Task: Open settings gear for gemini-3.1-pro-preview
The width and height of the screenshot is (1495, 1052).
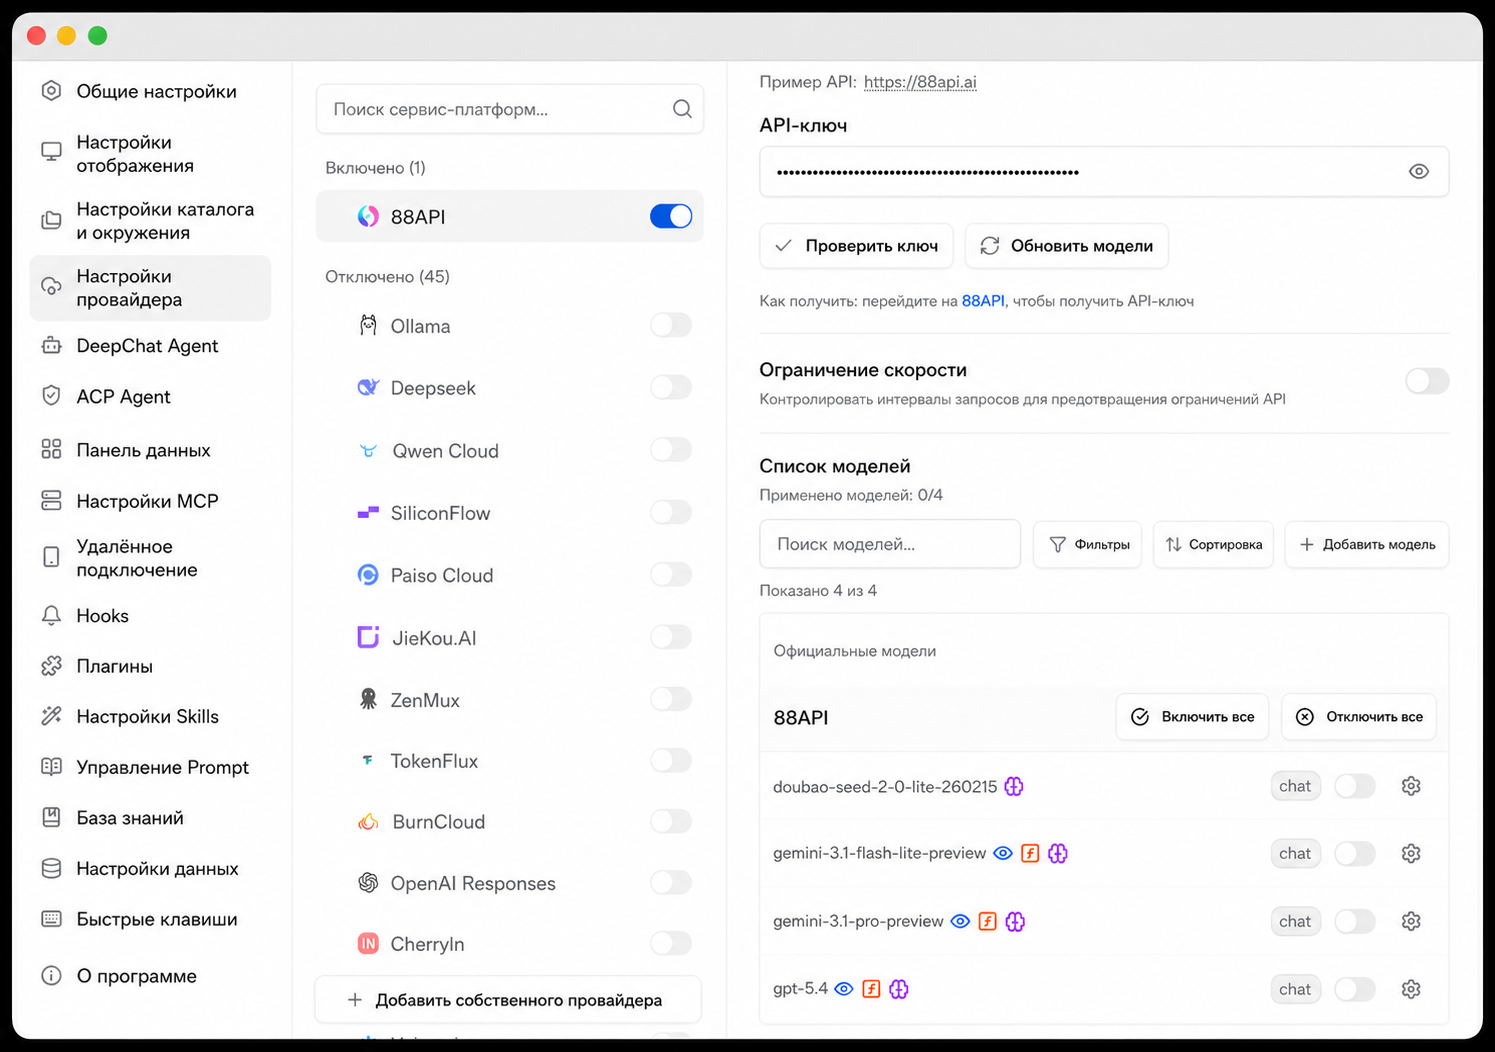Action: (x=1411, y=921)
